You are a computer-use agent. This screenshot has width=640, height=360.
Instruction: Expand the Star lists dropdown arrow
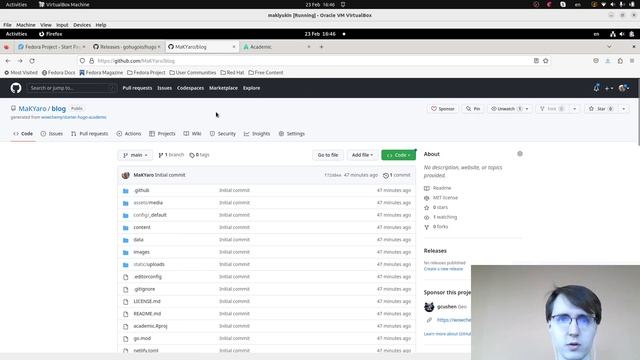click(623, 109)
